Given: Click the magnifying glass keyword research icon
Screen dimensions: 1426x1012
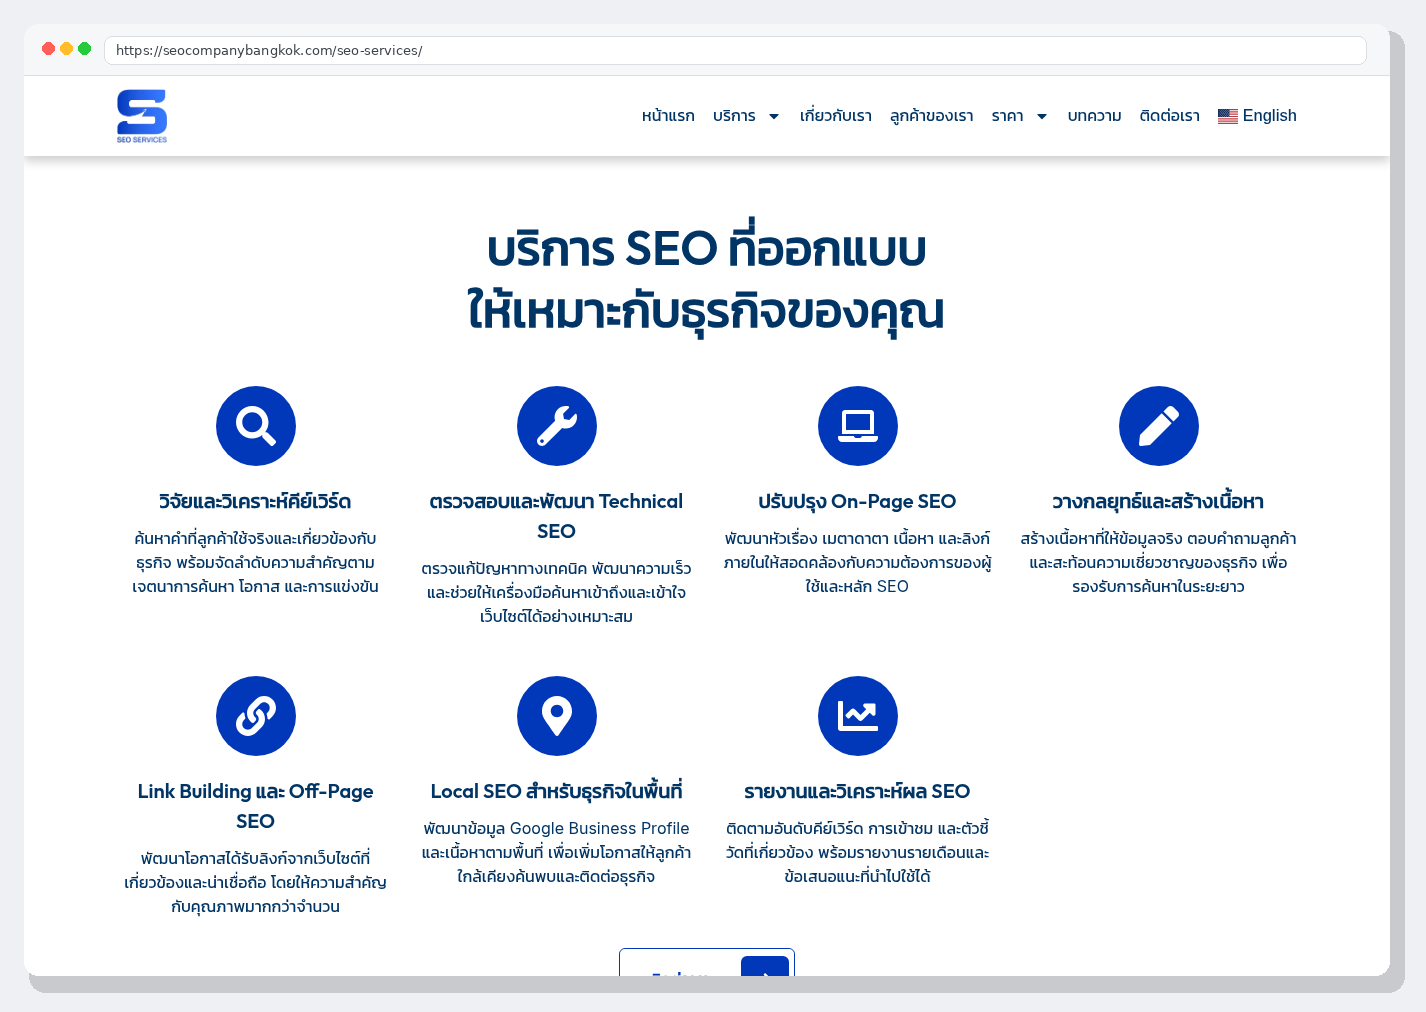Looking at the screenshot, I should [256, 426].
